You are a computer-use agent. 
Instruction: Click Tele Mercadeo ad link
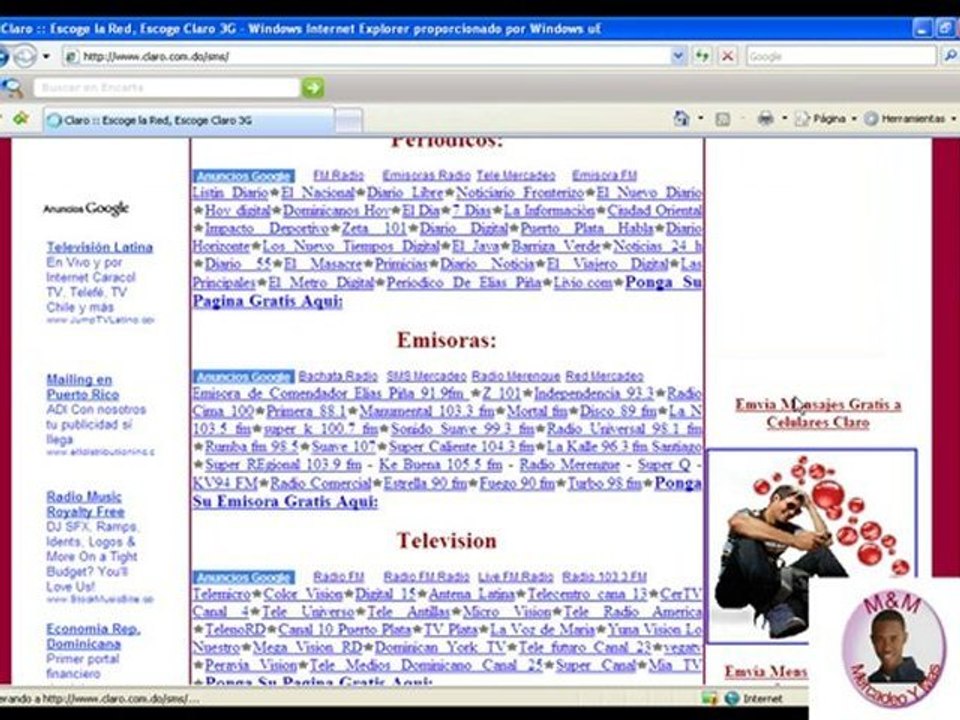point(516,176)
